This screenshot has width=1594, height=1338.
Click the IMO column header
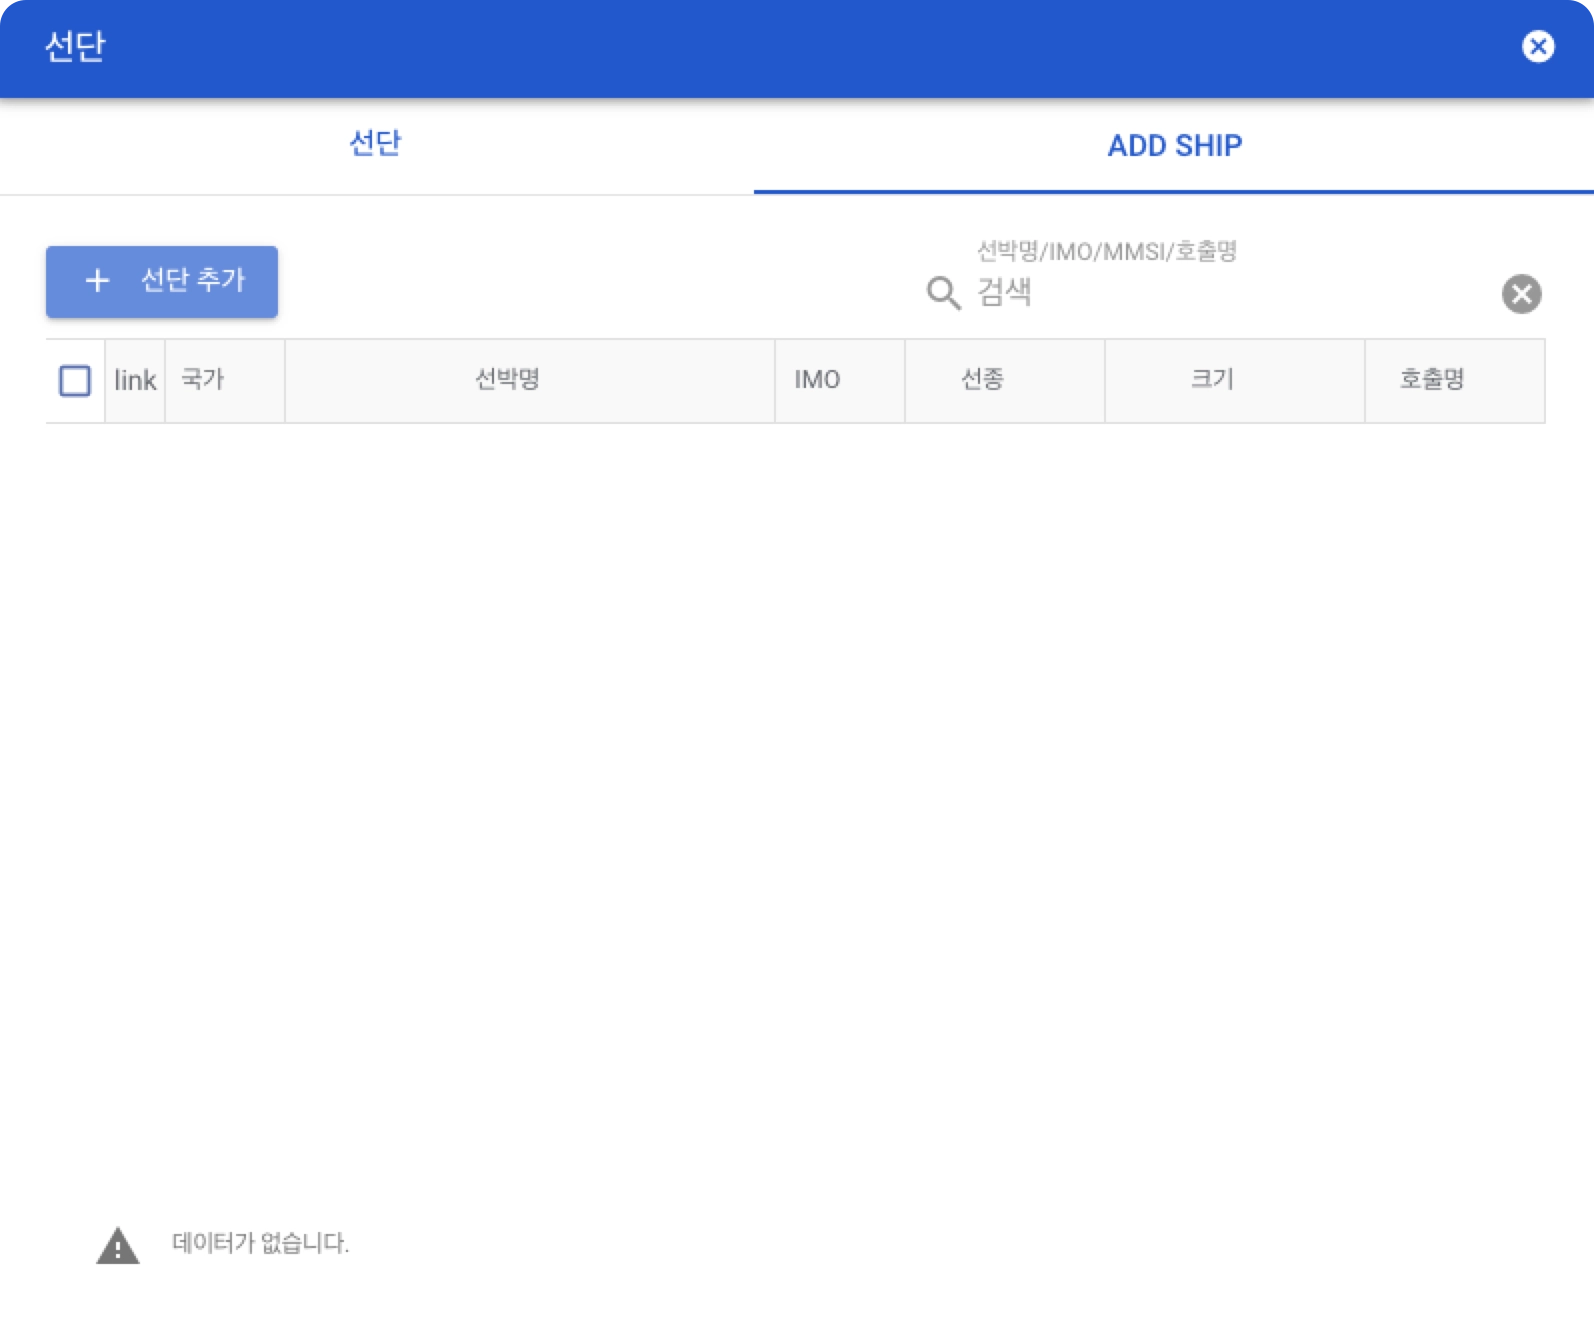coord(840,381)
